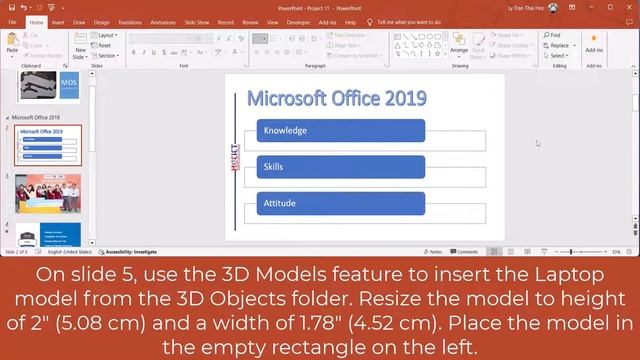640x360 pixels.
Task: Collapse the ribbon with the chevron
Action: (x=633, y=66)
